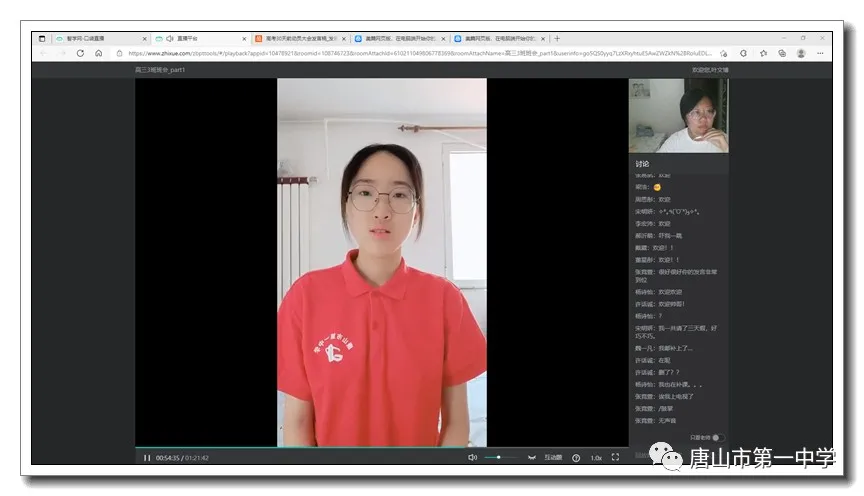Mute the player volume speaker icon
Screen dimensions: 864x496
click(473, 458)
